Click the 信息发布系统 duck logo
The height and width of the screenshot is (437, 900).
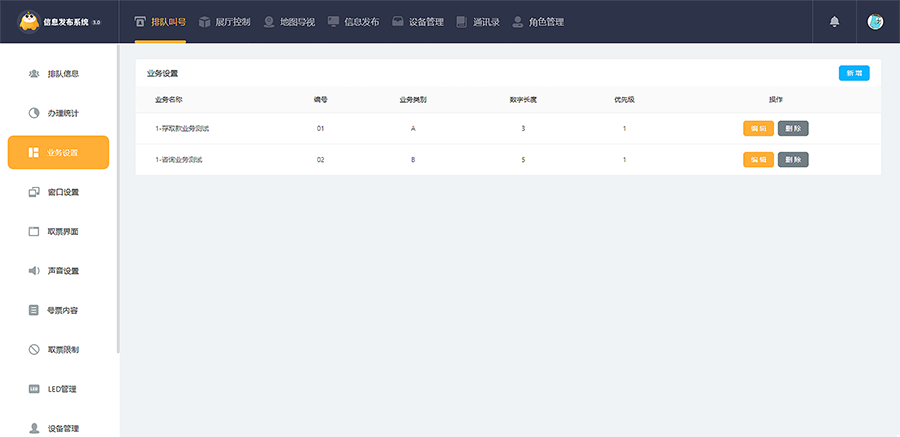coord(29,22)
